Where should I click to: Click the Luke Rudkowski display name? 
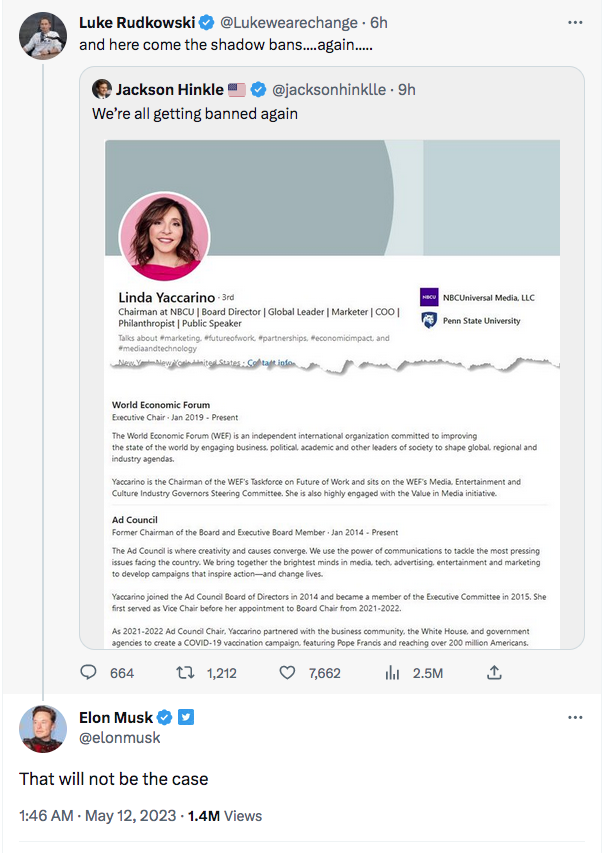coord(137,22)
